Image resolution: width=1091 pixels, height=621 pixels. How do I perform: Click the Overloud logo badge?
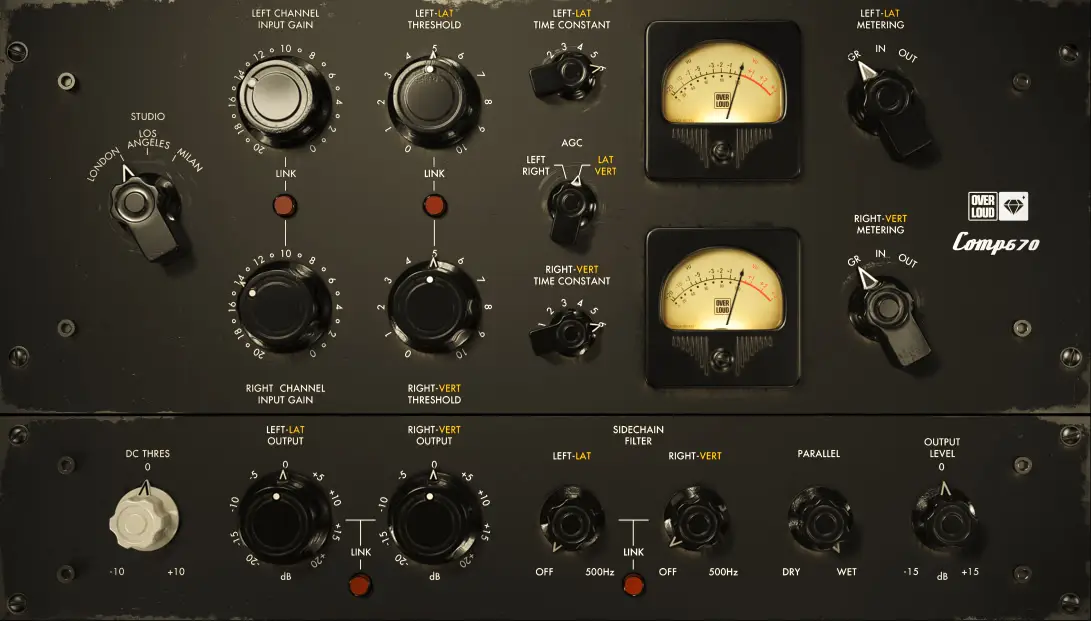(x=982, y=207)
